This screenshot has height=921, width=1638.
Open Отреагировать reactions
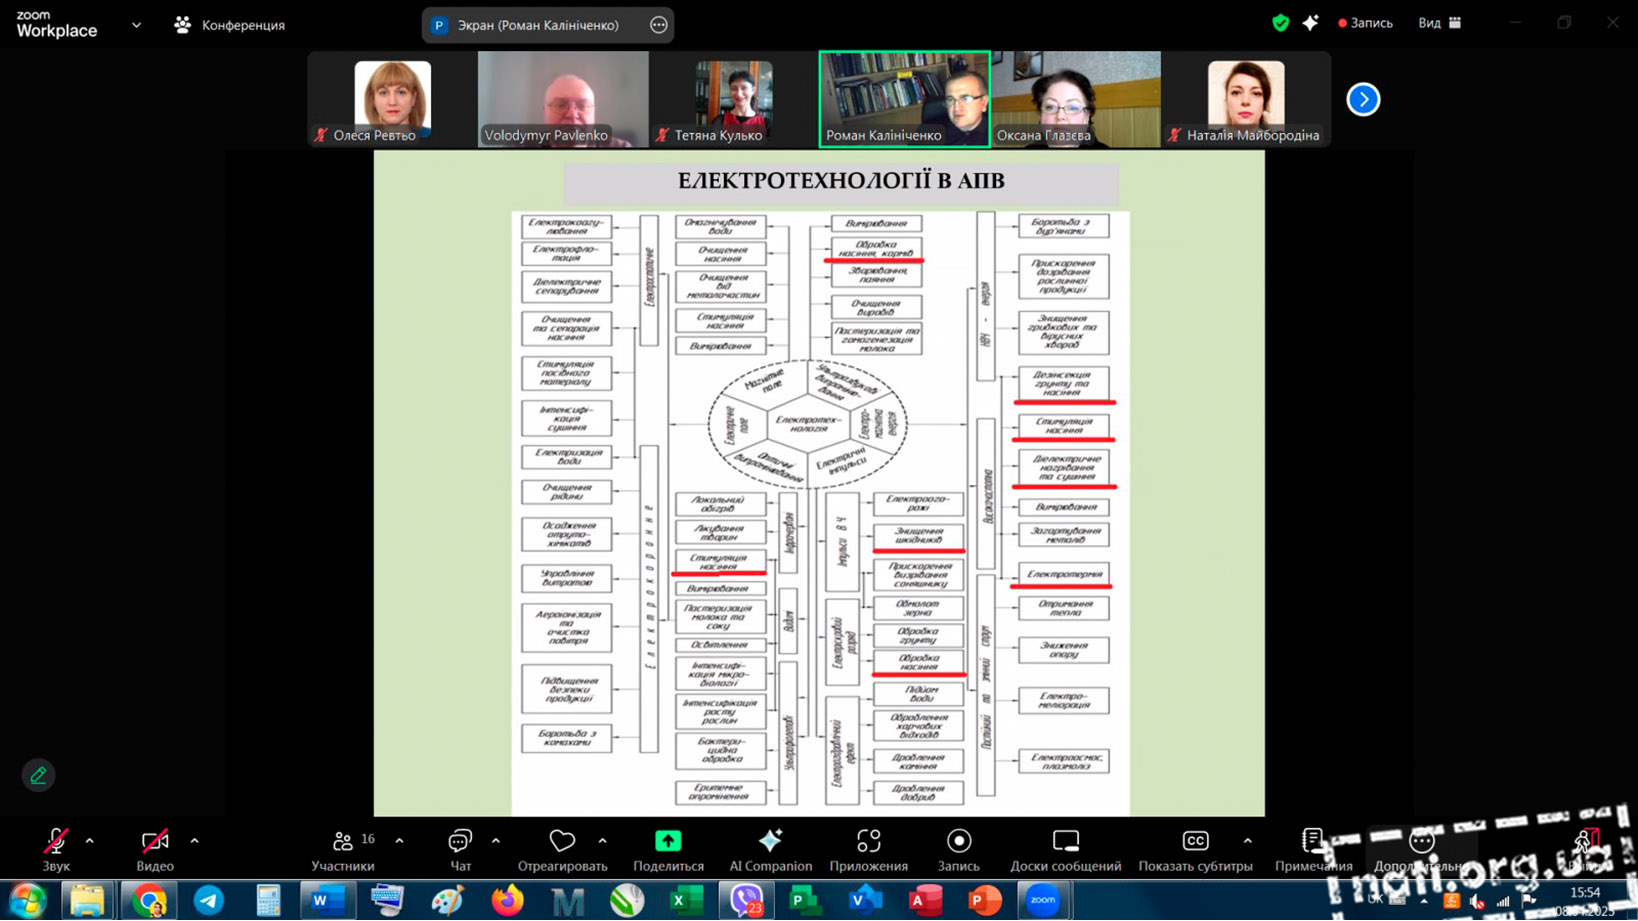(562, 849)
